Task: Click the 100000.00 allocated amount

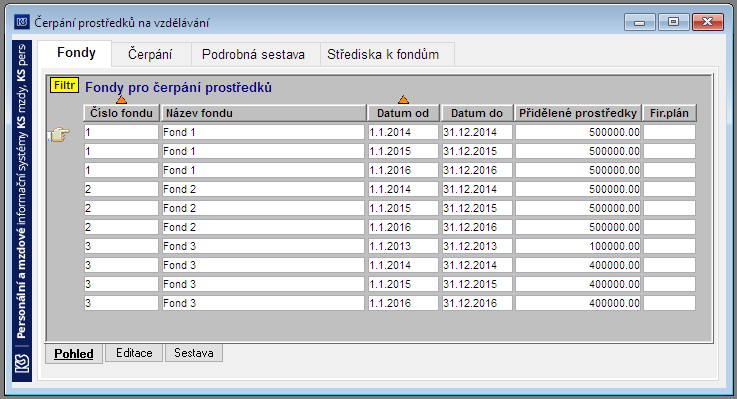Action: [578, 246]
